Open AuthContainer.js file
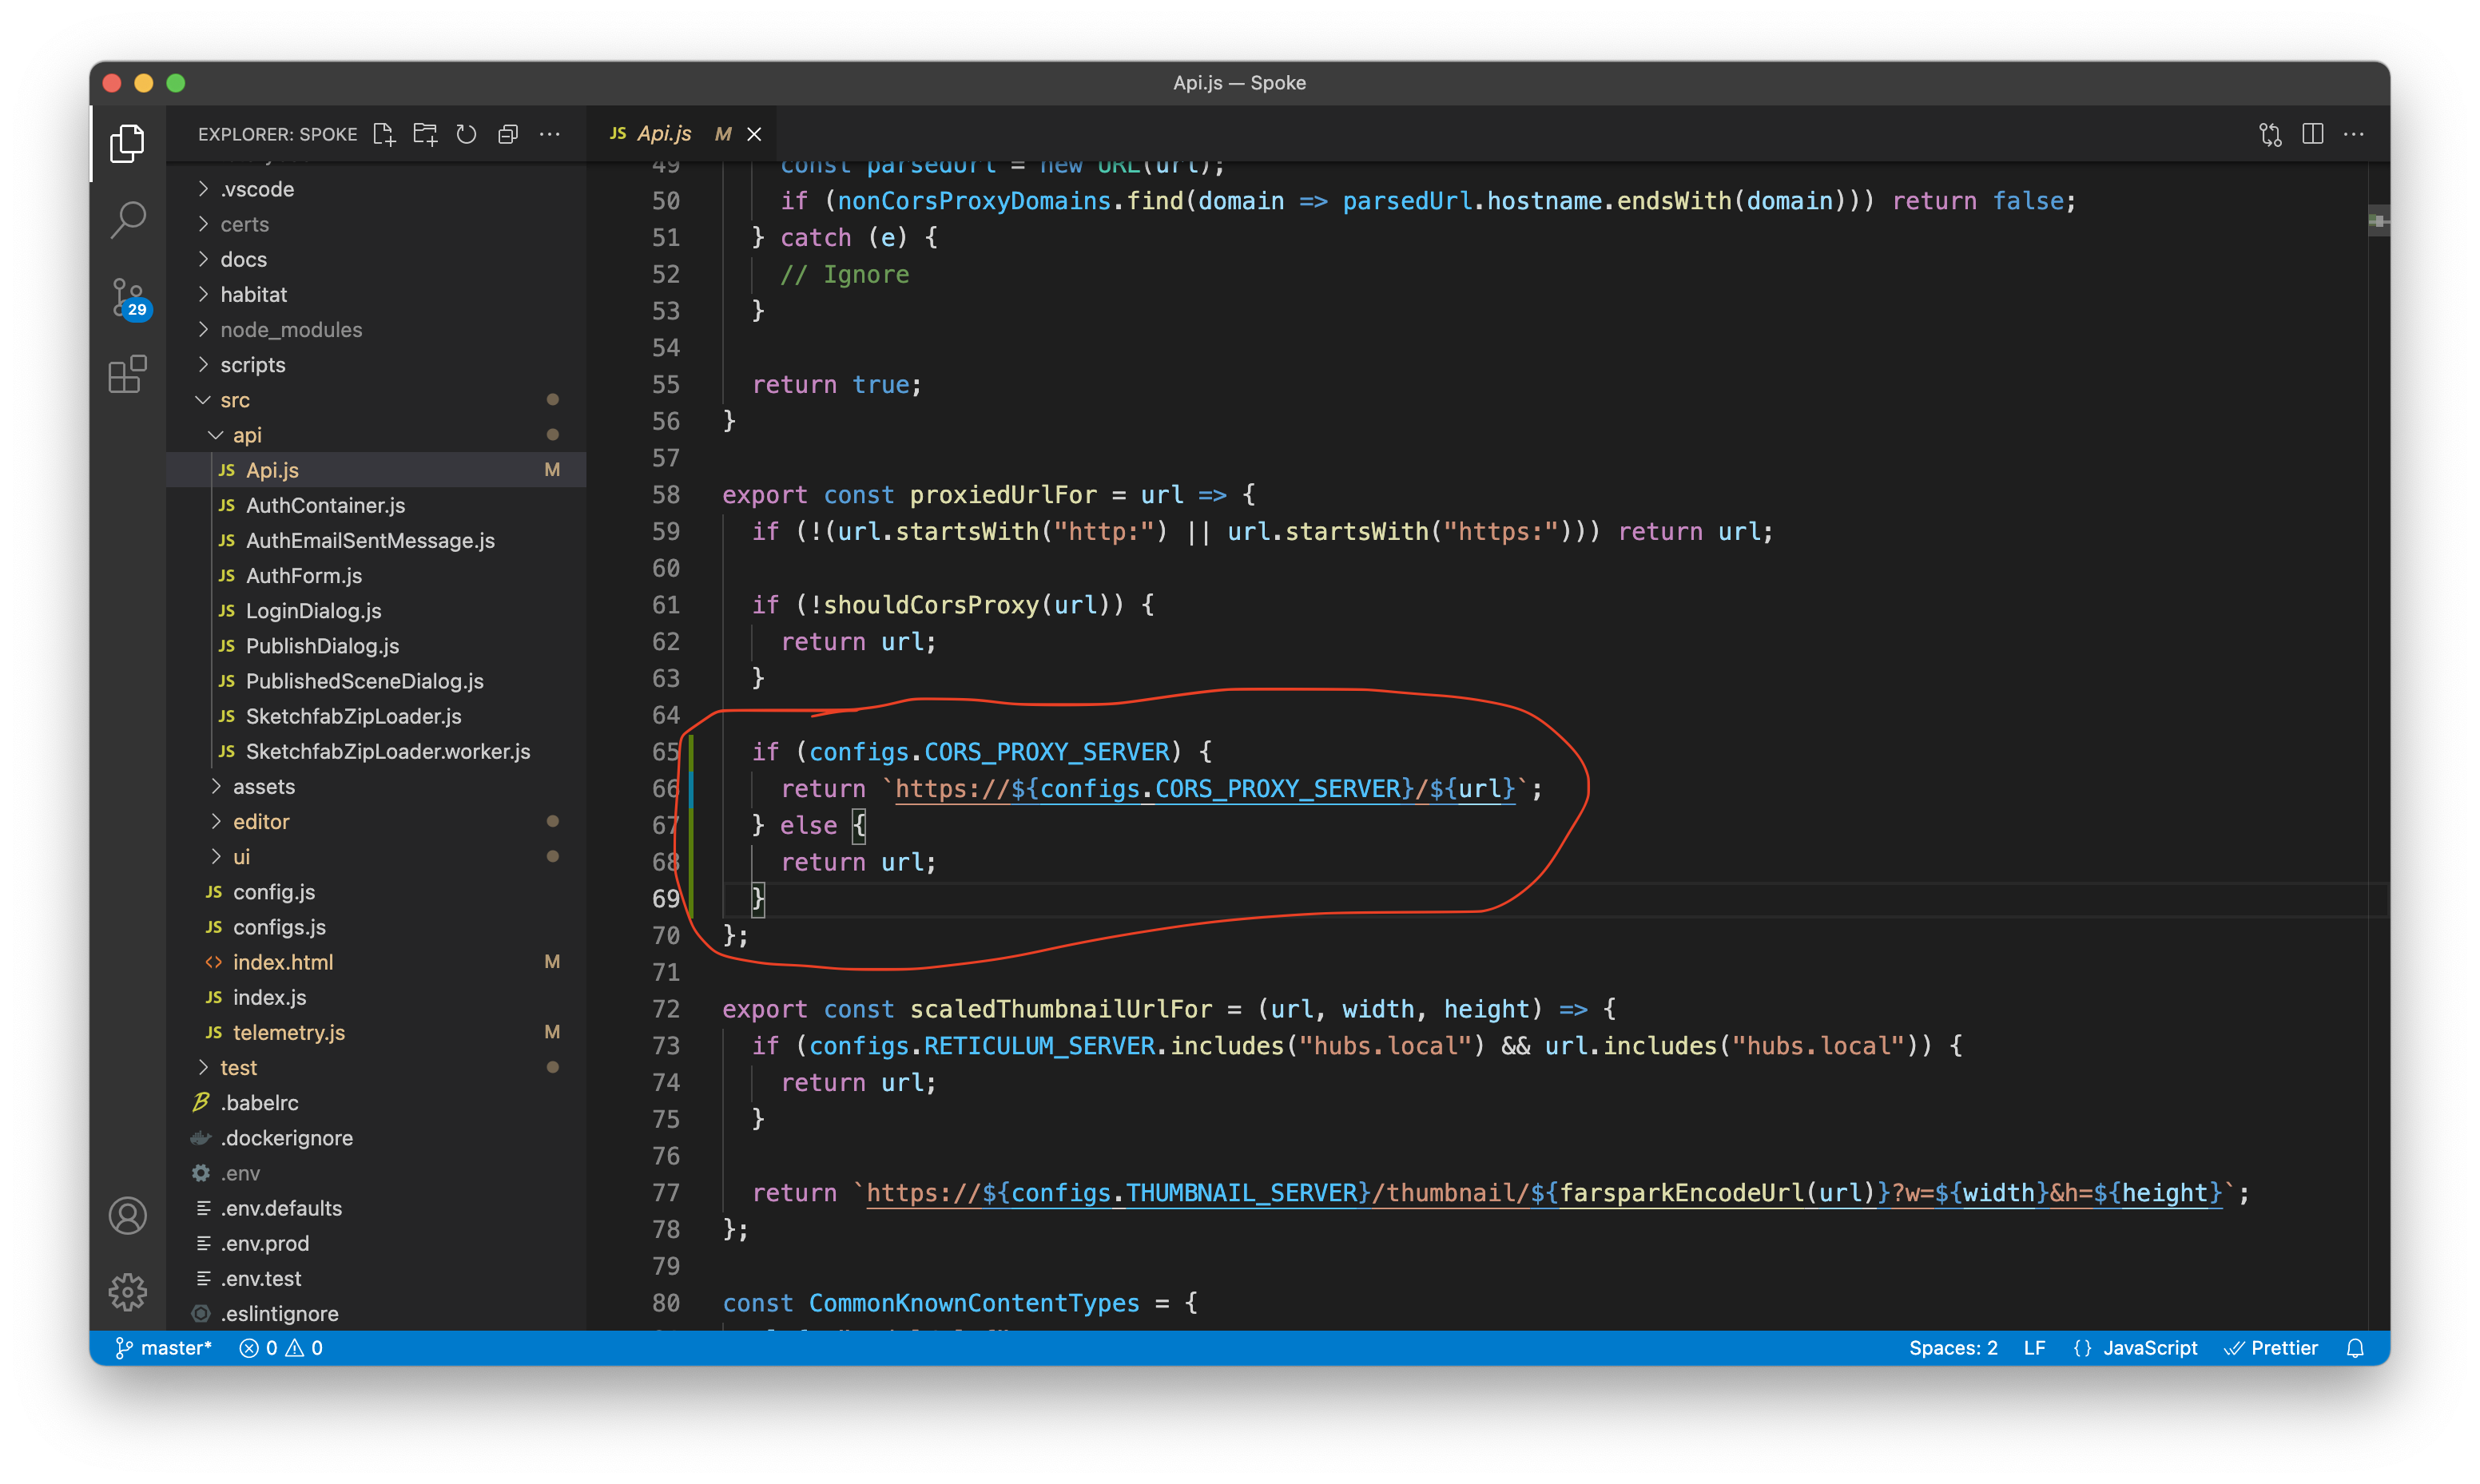Screen dimensions: 2480x1484 [x=376, y=505]
